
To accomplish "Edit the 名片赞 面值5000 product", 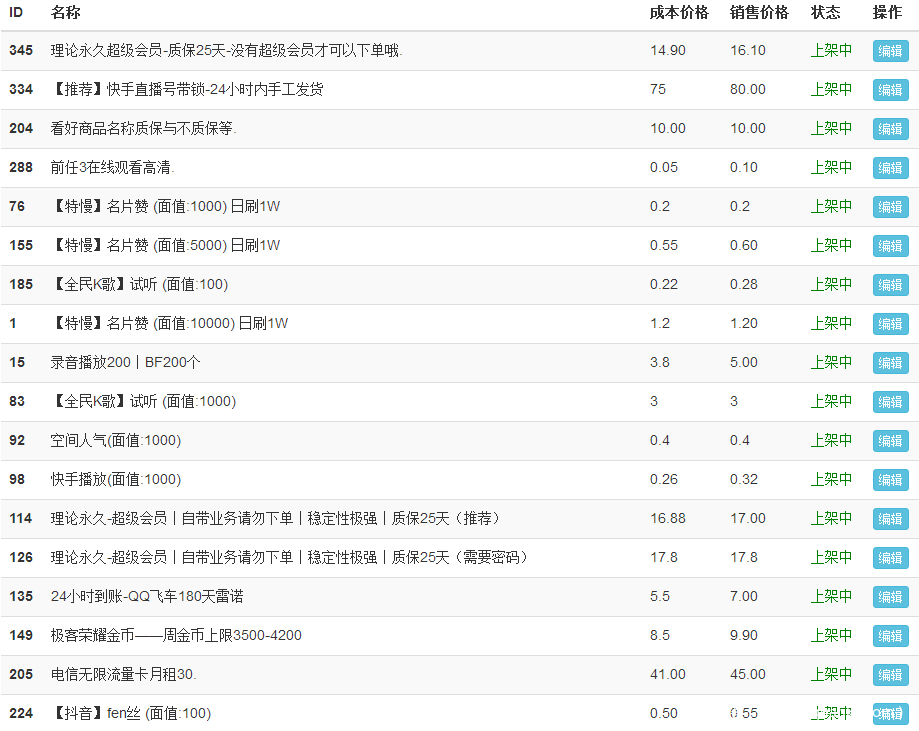I will click(890, 246).
